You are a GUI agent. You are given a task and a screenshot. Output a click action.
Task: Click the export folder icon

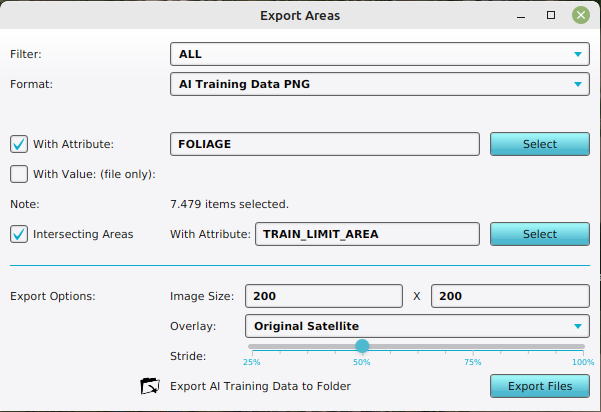click(151, 386)
